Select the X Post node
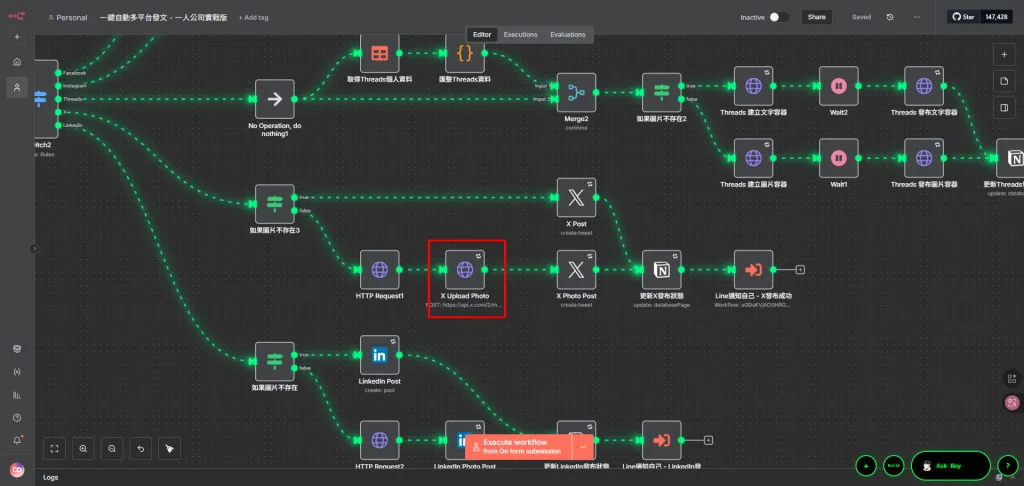The width and height of the screenshot is (1024, 486). [x=576, y=197]
